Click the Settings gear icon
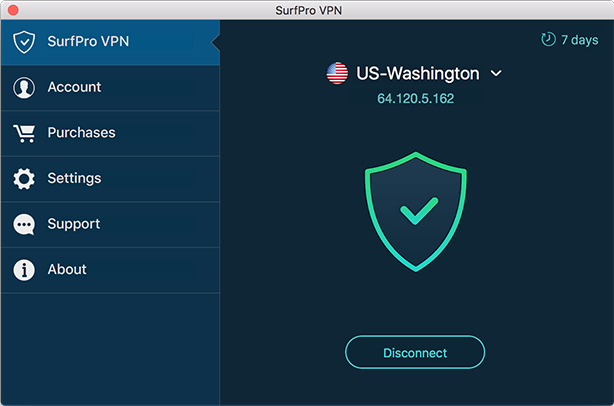This screenshot has height=406, width=614. [24, 179]
